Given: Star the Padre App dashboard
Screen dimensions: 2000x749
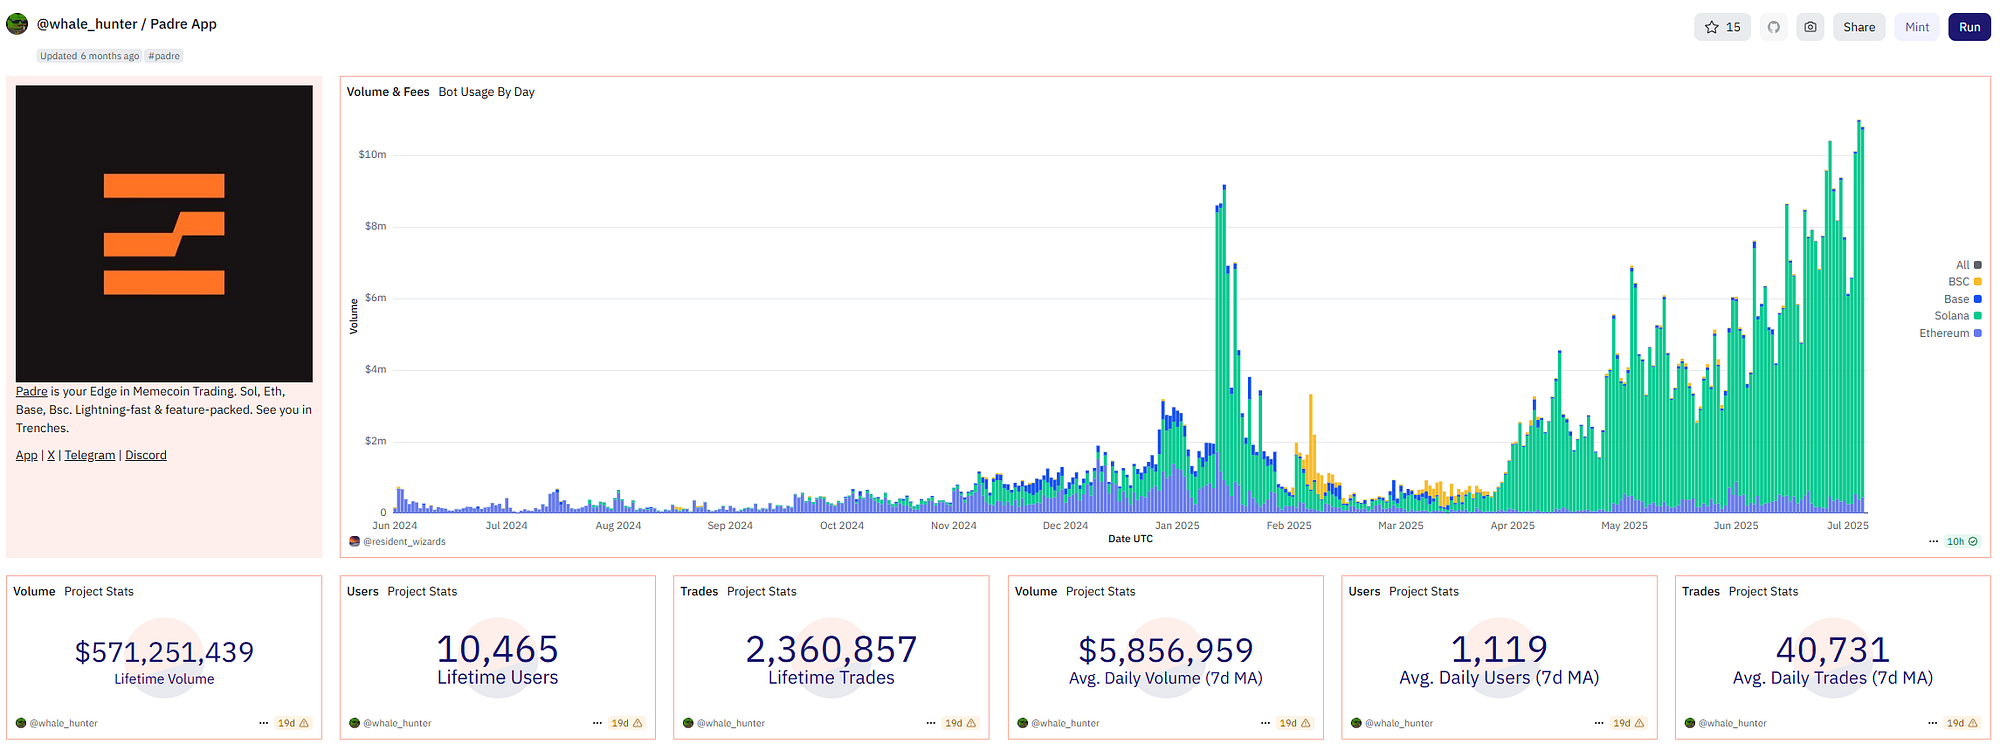Looking at the screenshot, I should click(x=1722, y=27).
